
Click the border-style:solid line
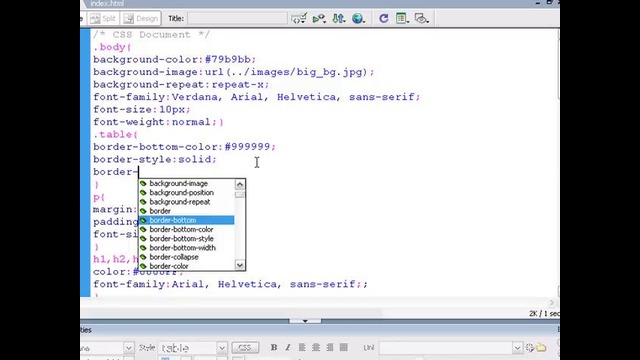pos(155,160)
